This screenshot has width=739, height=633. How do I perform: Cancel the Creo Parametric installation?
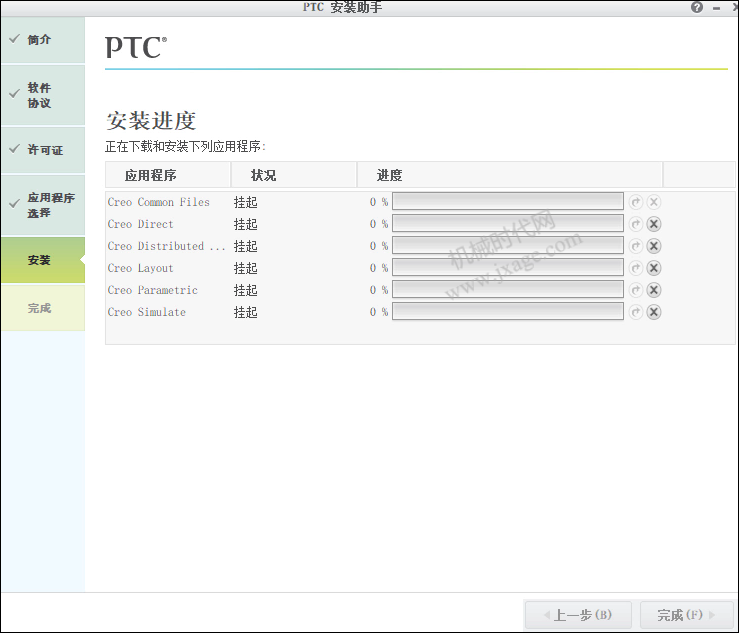654,290
